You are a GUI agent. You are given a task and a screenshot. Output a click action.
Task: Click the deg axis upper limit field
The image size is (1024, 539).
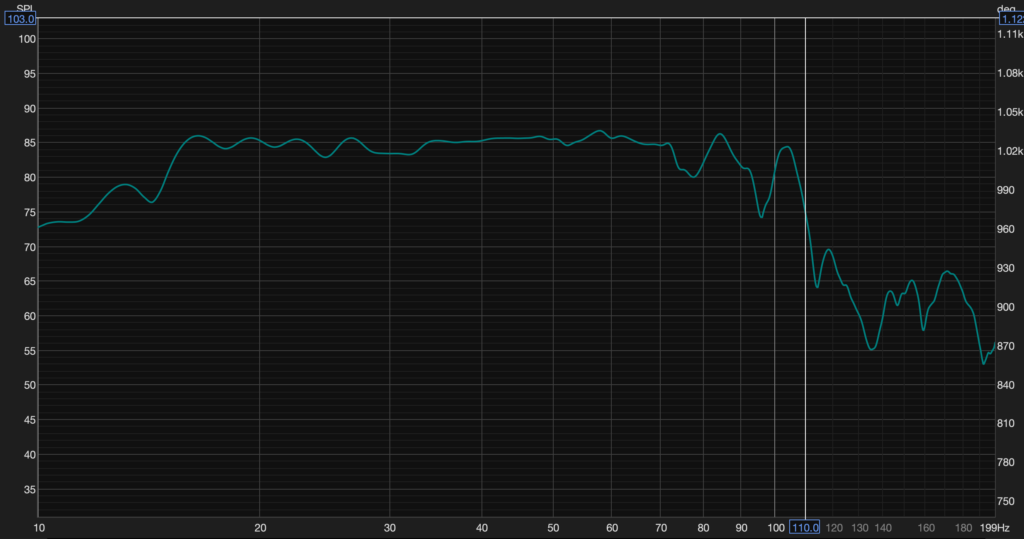click(x=1011, y=19)
